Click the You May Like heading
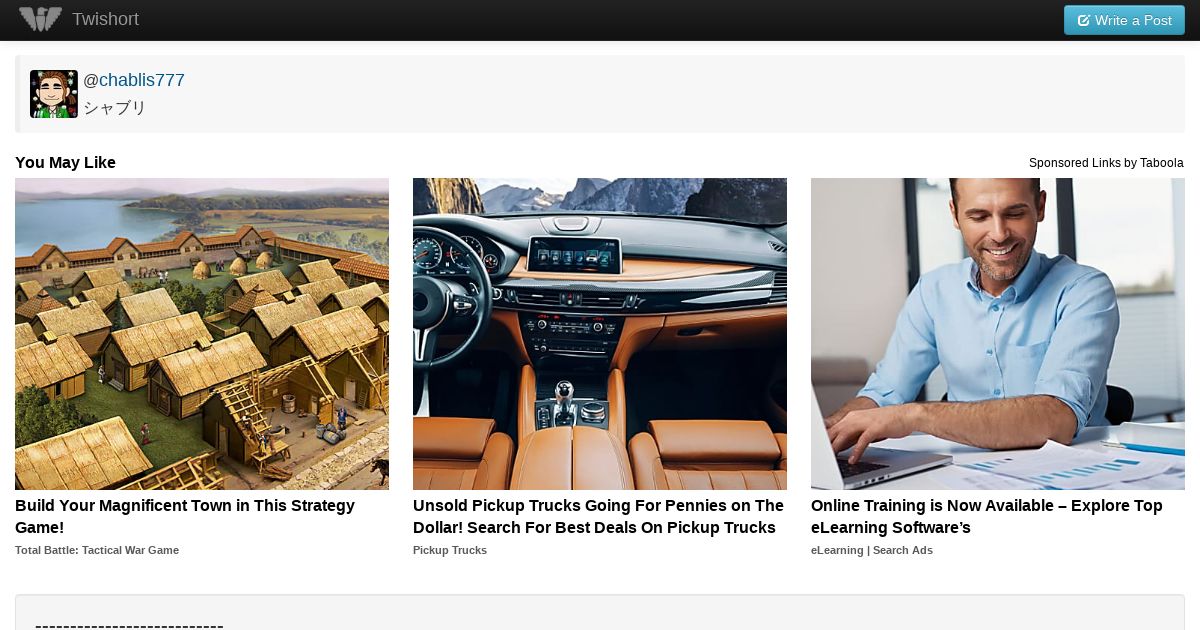The height and width of the screenshot is (630, 1200). point(65,163)
